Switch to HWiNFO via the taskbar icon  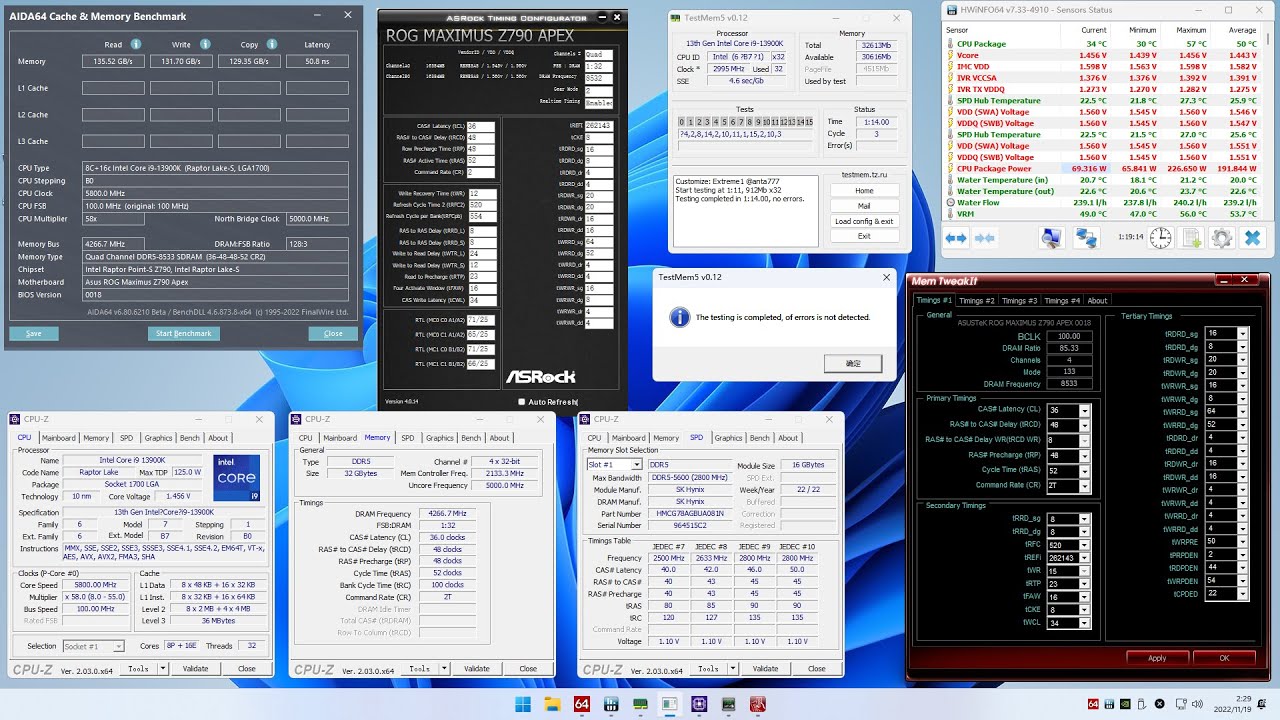611,704
